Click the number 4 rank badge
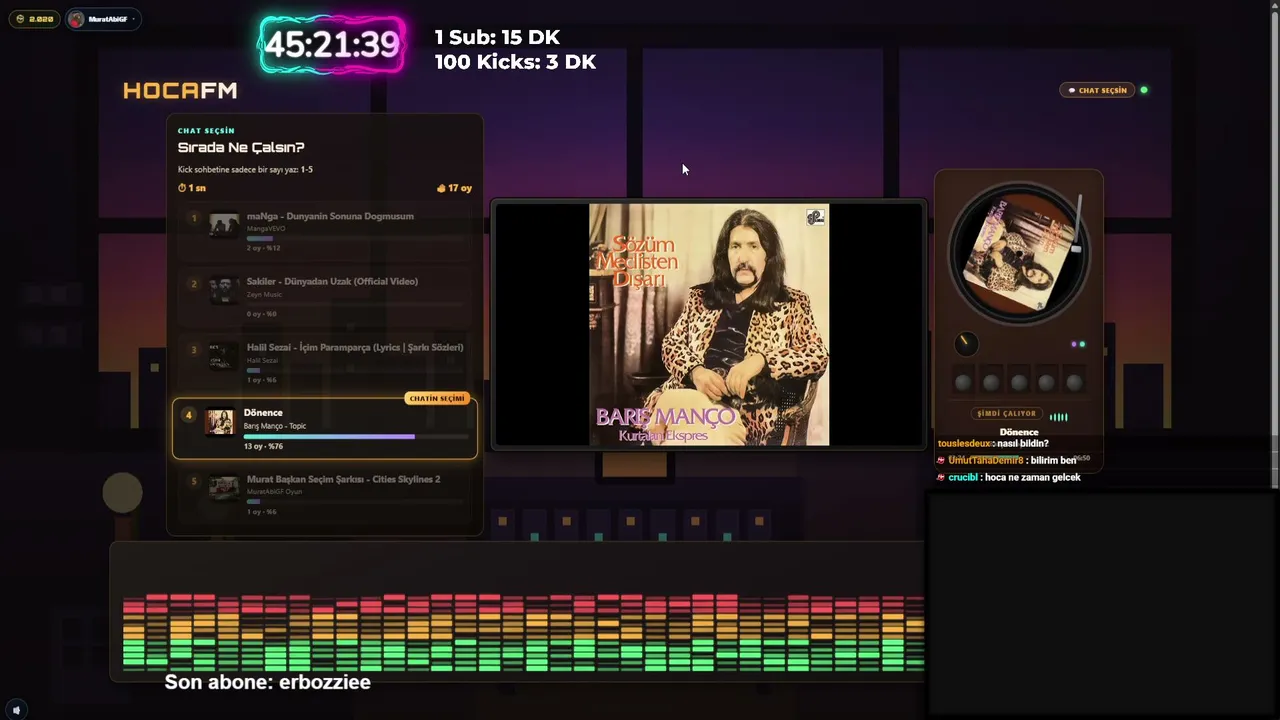 pyautogui.click(x=189, y=415)
